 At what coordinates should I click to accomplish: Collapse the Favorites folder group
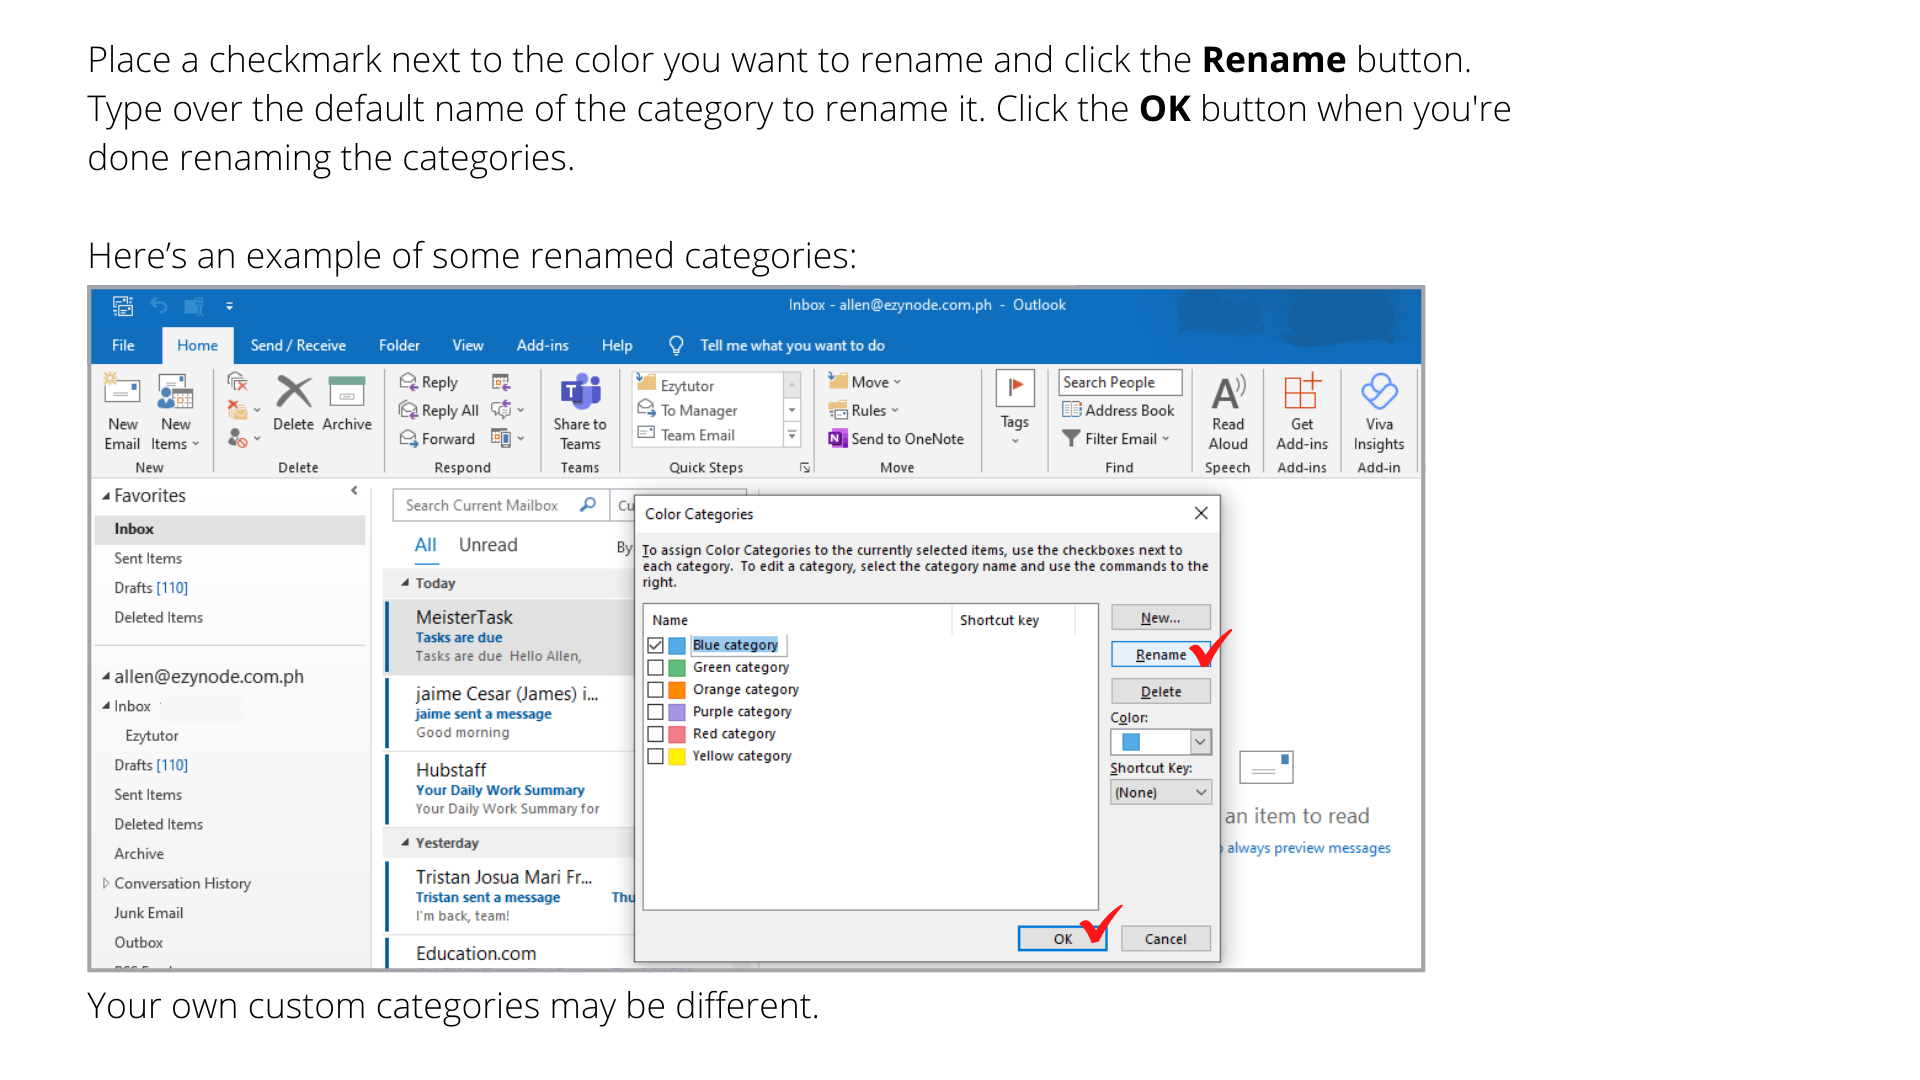tap(106, 496)
